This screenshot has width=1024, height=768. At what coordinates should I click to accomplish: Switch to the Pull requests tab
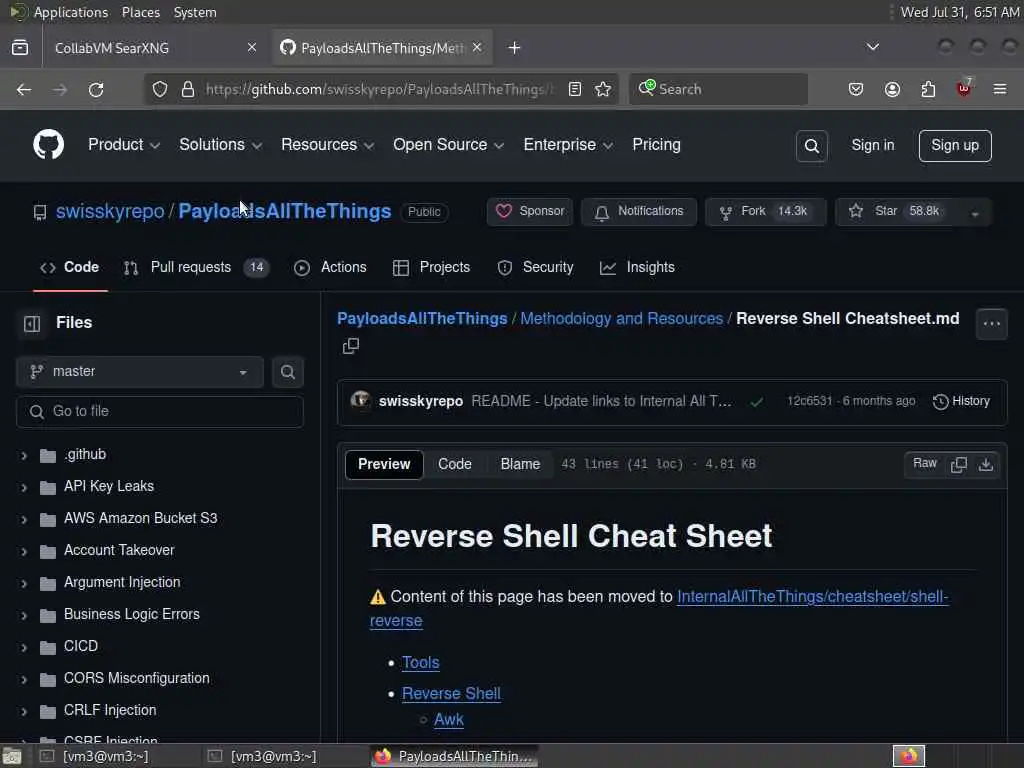tap(196, 268)
